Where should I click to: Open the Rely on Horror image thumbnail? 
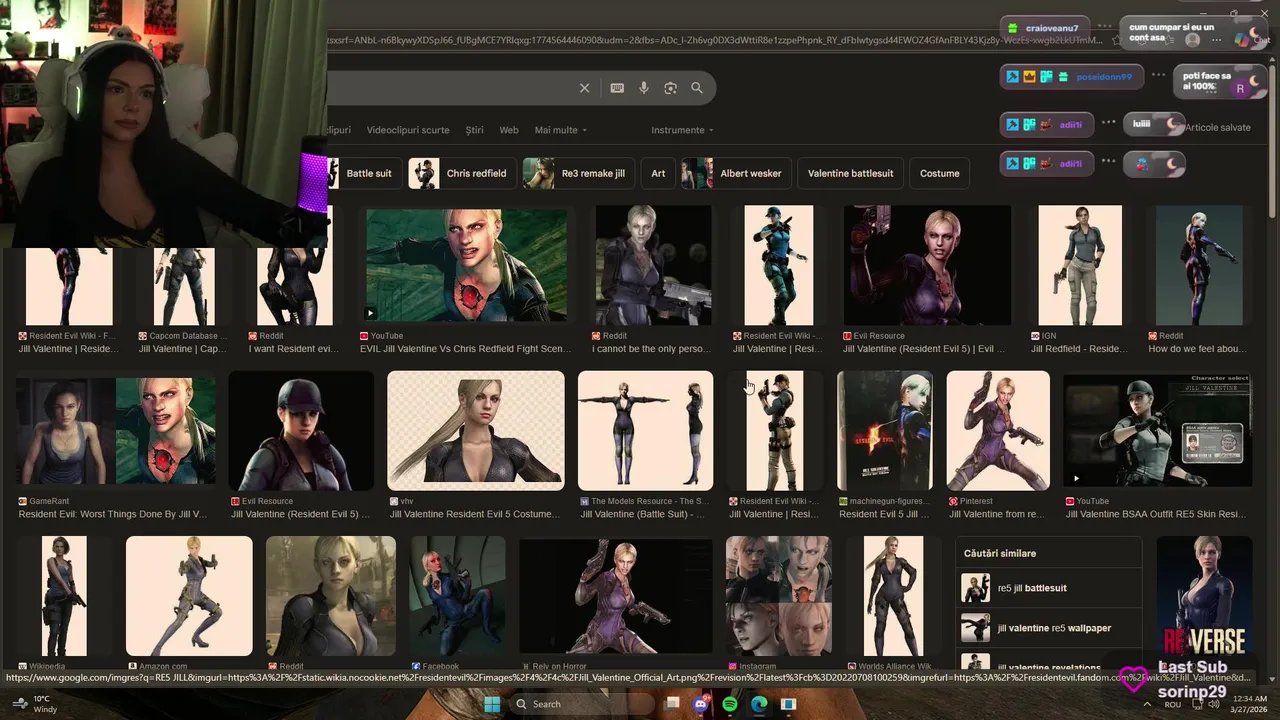coord(616,596)
